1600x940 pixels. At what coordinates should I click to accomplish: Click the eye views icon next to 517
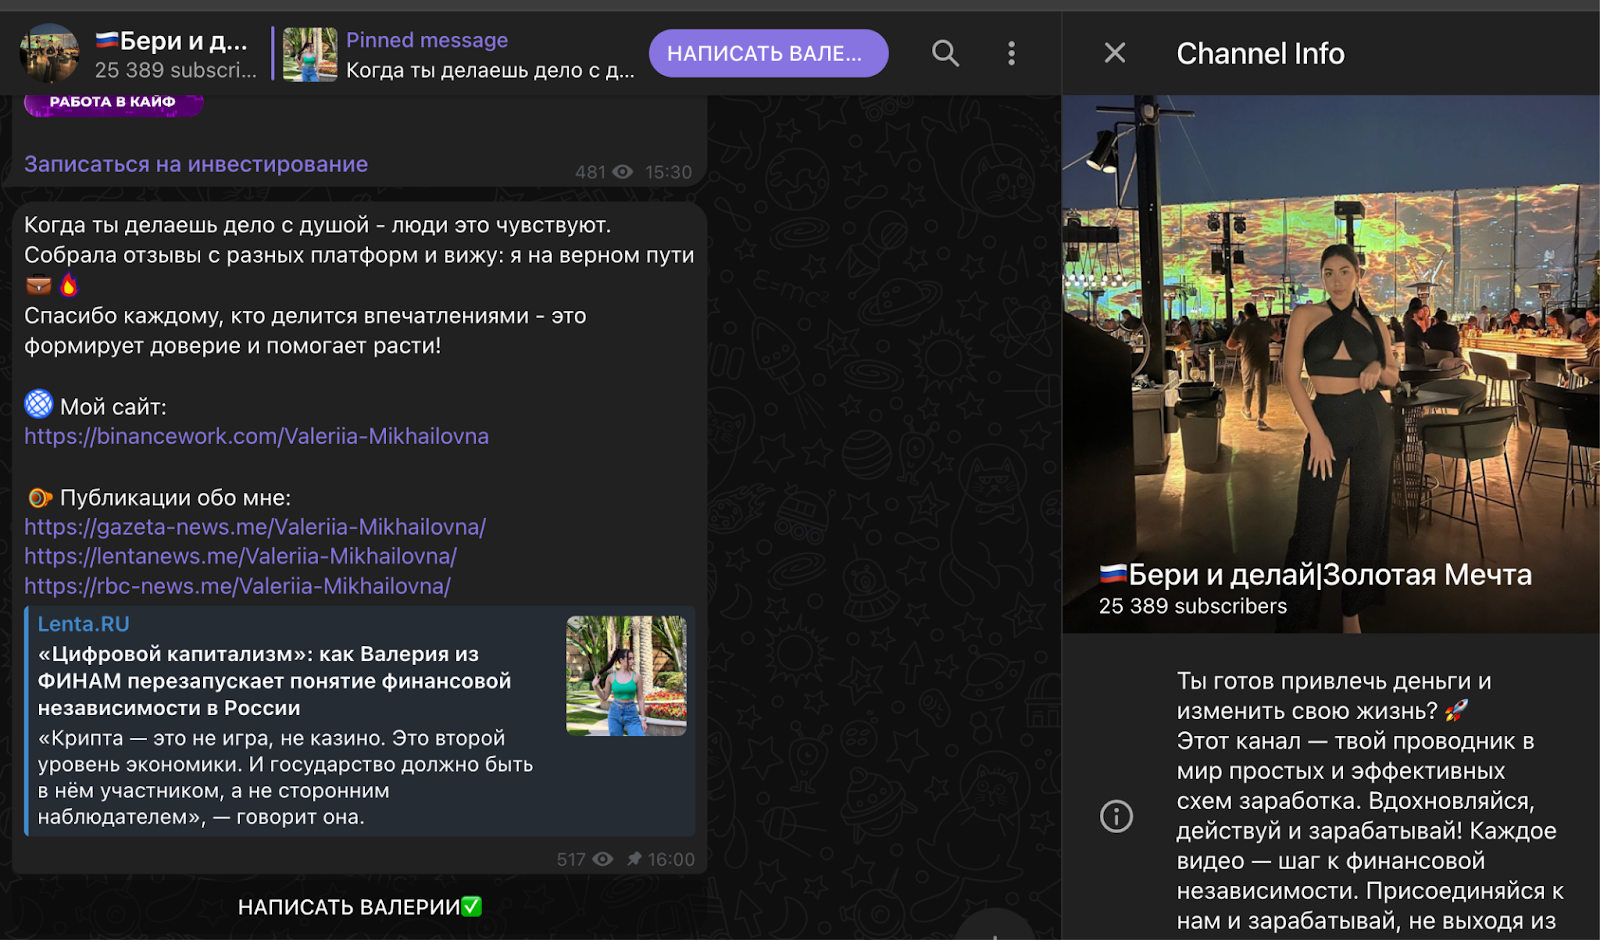(x=603, y=859)
